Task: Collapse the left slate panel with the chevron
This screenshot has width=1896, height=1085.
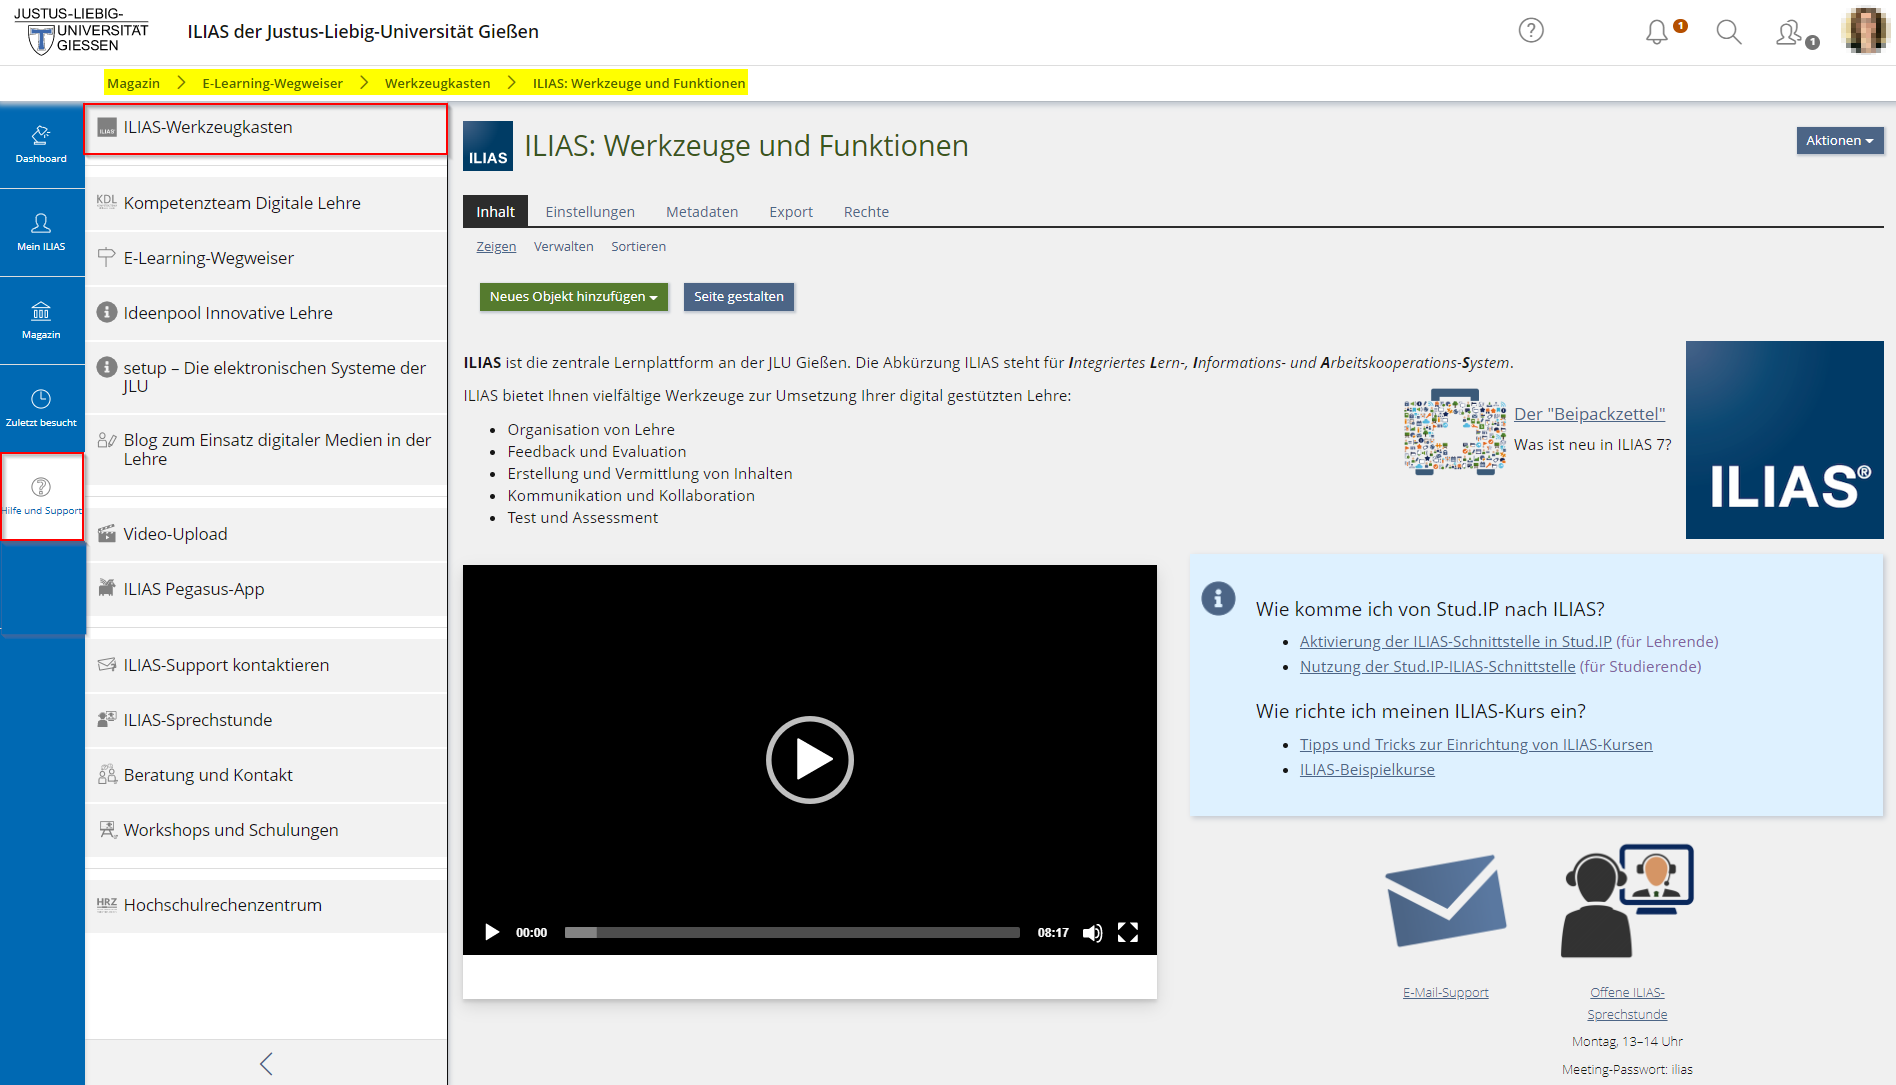Action: click(266, 1063)
